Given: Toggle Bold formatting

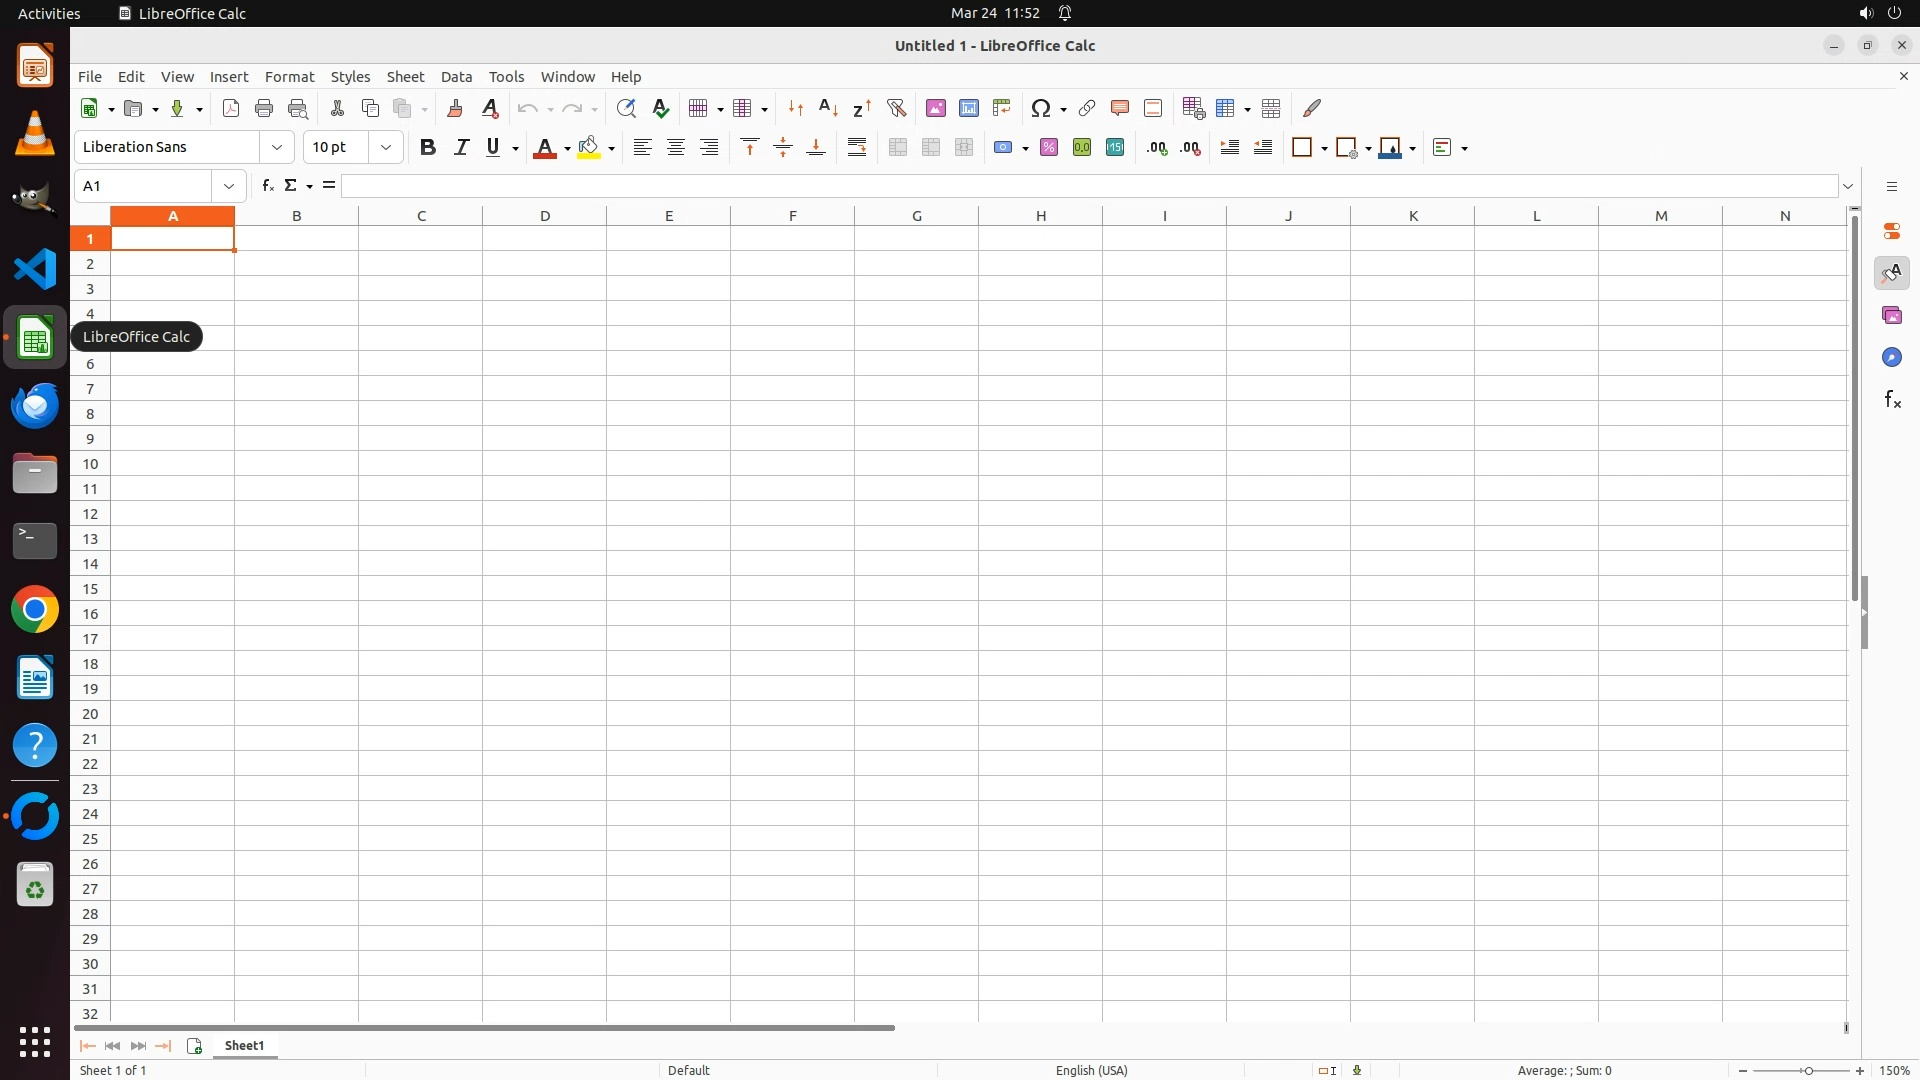Looking at the screenshot, I should (x=428, y=148).
